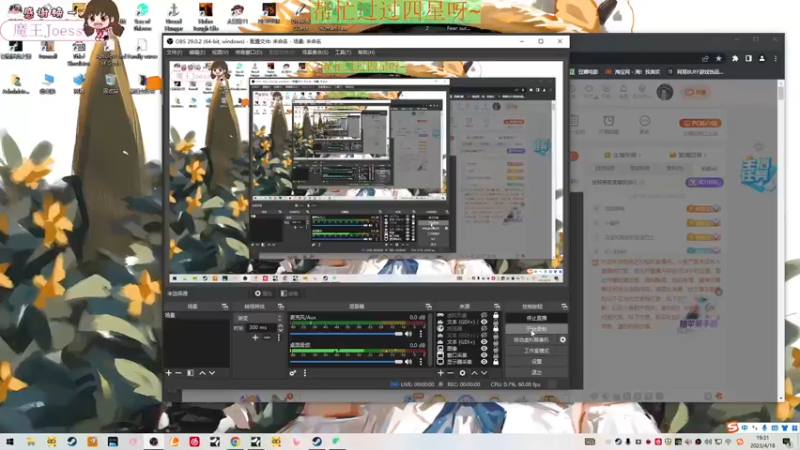Click the 麦克风/Aux volume slider
This screenshot has height=450, width=800.
346,334
